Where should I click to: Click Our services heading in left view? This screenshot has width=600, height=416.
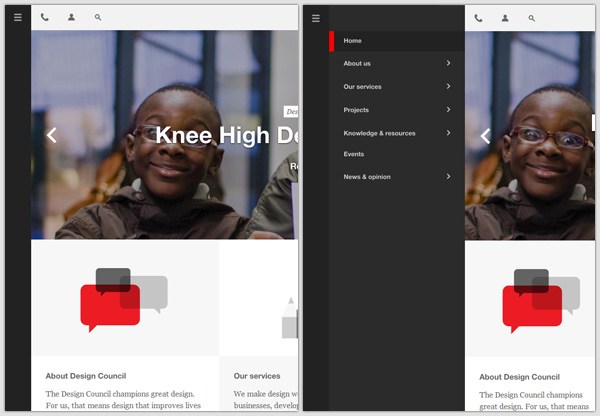coord(257,376)
